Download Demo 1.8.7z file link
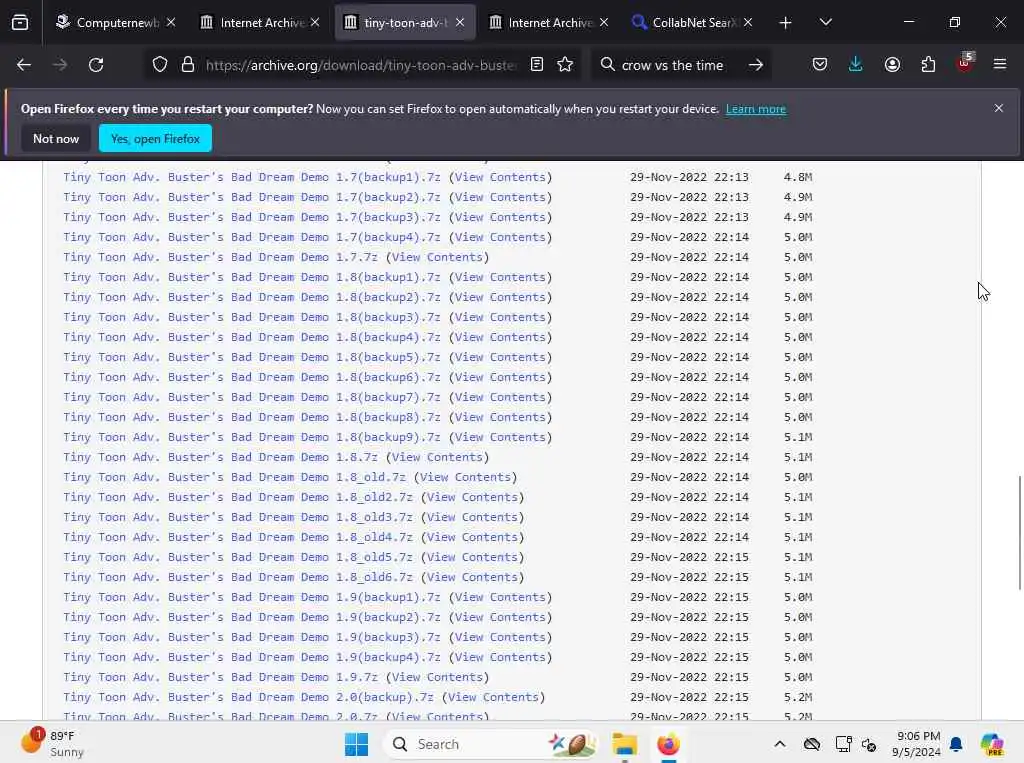Viewport: 1024px width, 763px height. 220,457
